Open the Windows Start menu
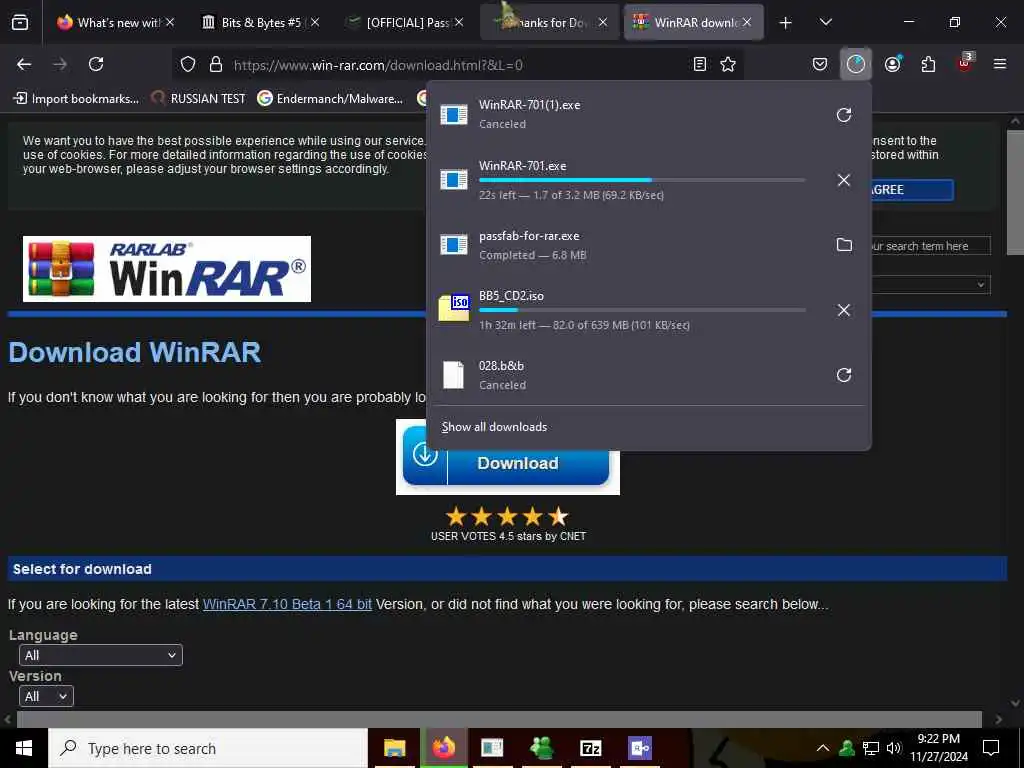This screenshot has width=1024, height=768. [24, 748]
